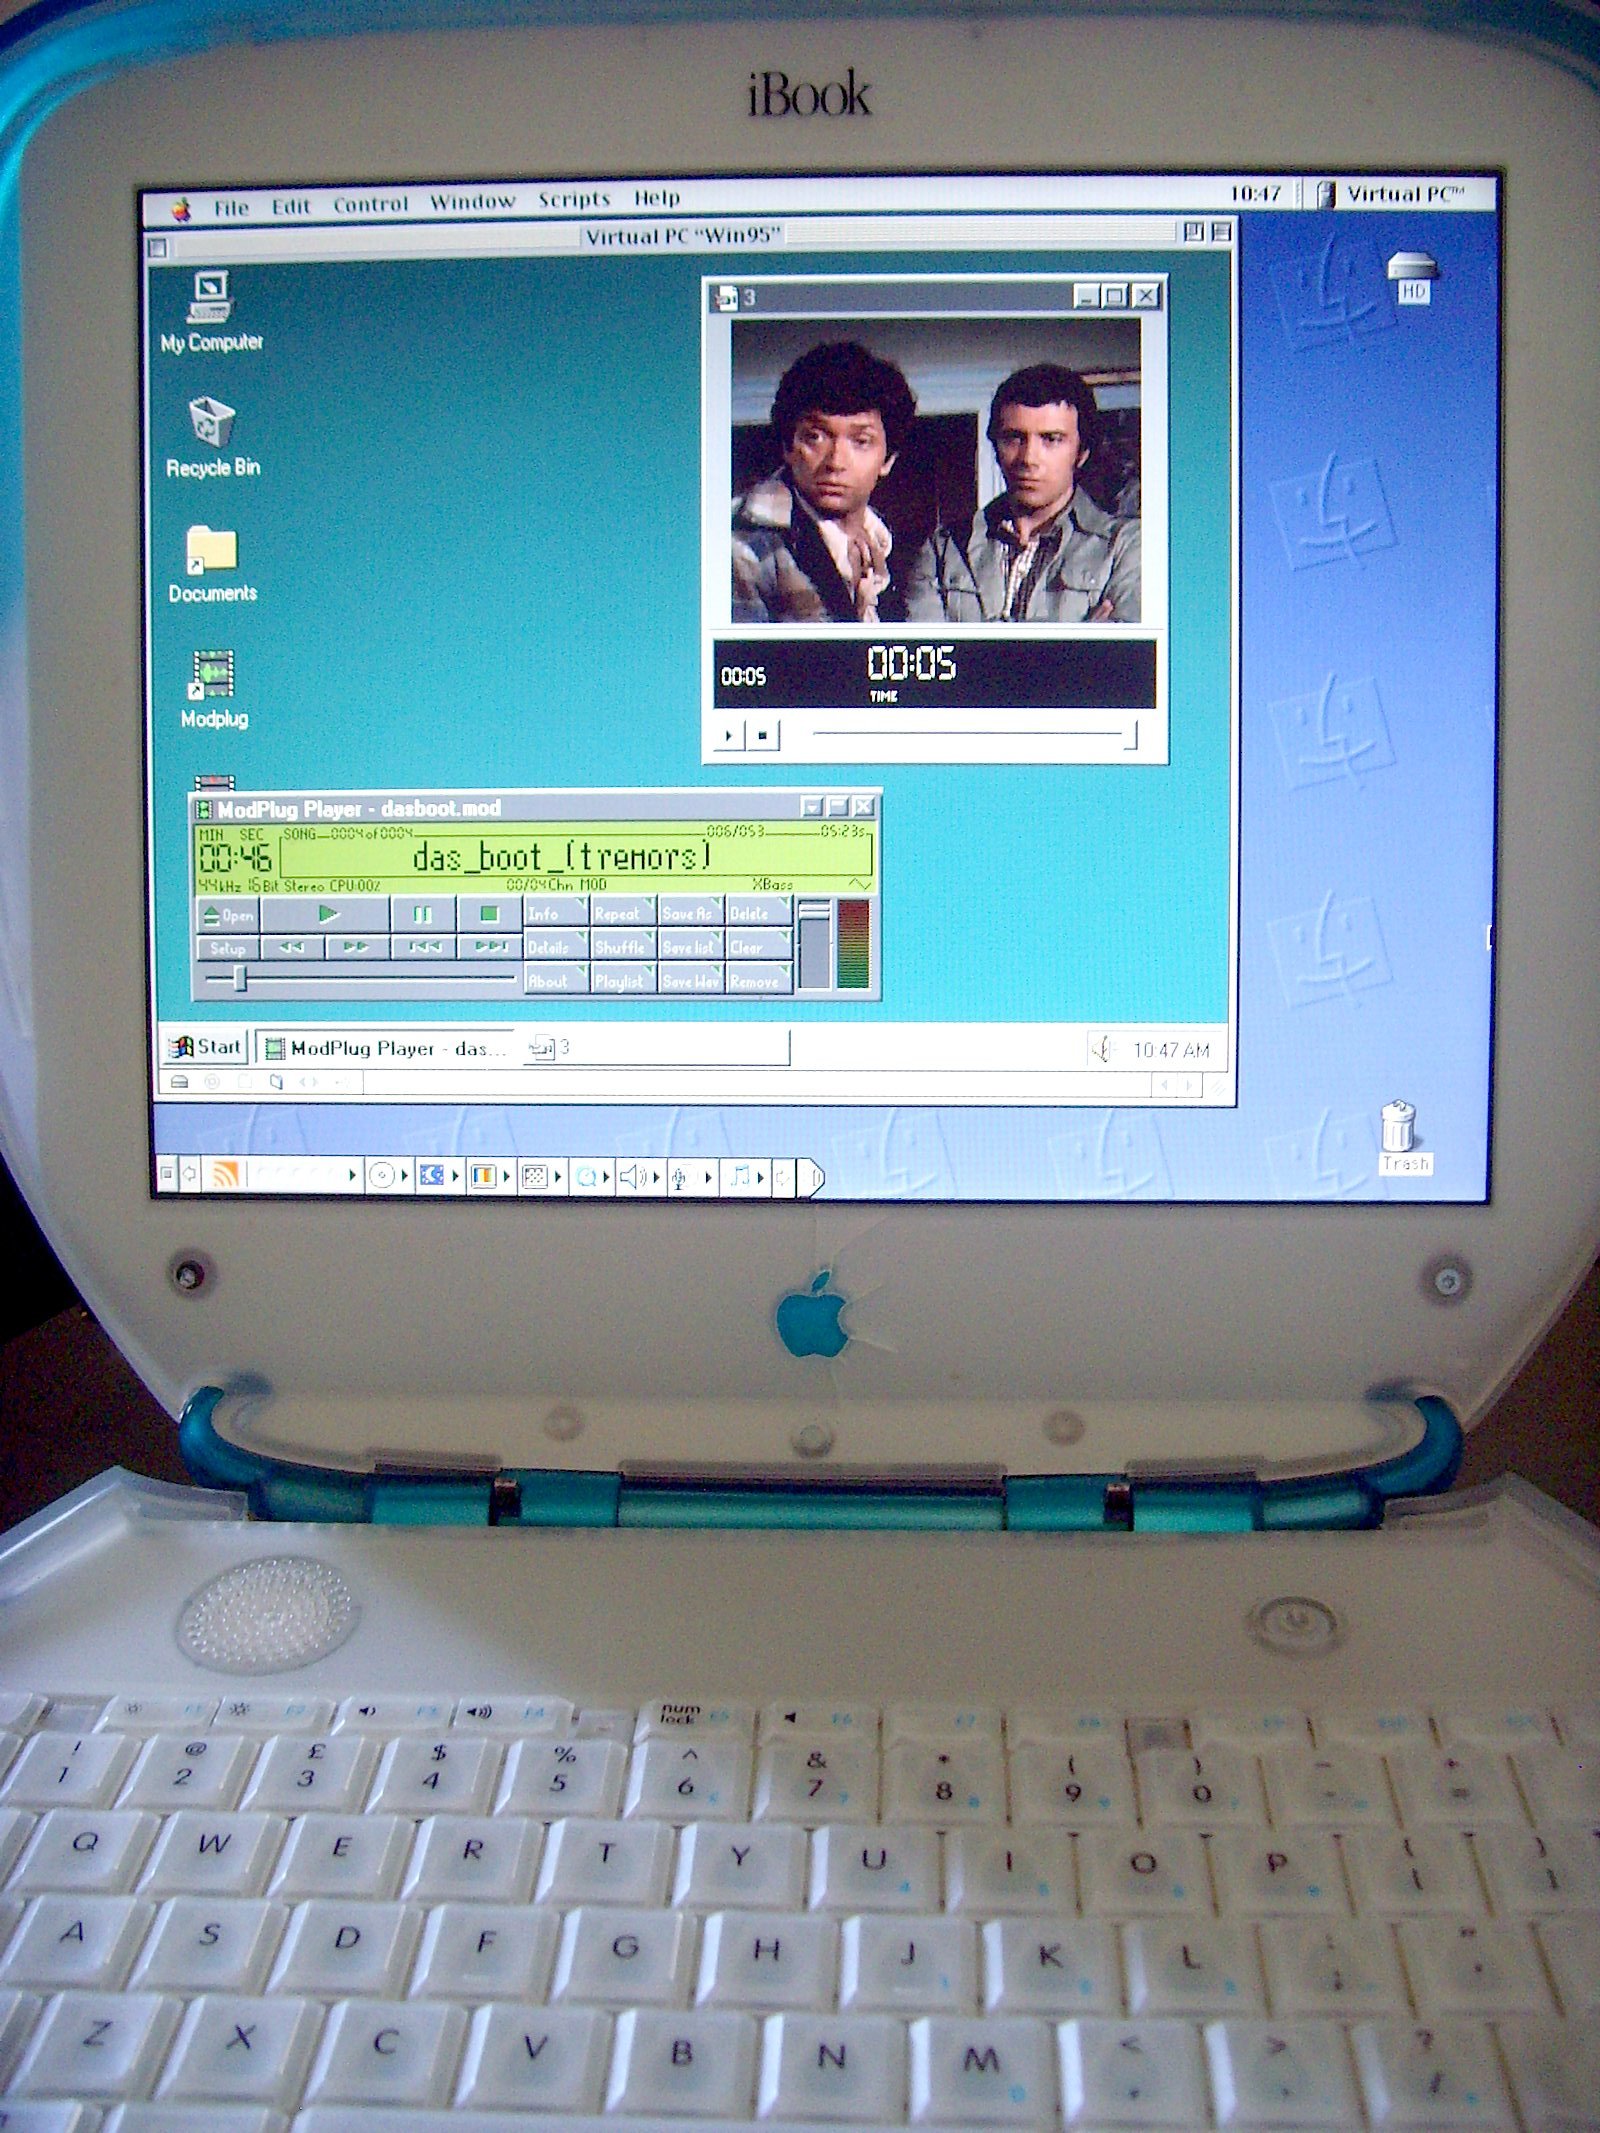This screenshot has height=2133, width=1600.
Task: Click the "3" video window taskbar button
Action: pyautogui.click(x=655, y=1048)
